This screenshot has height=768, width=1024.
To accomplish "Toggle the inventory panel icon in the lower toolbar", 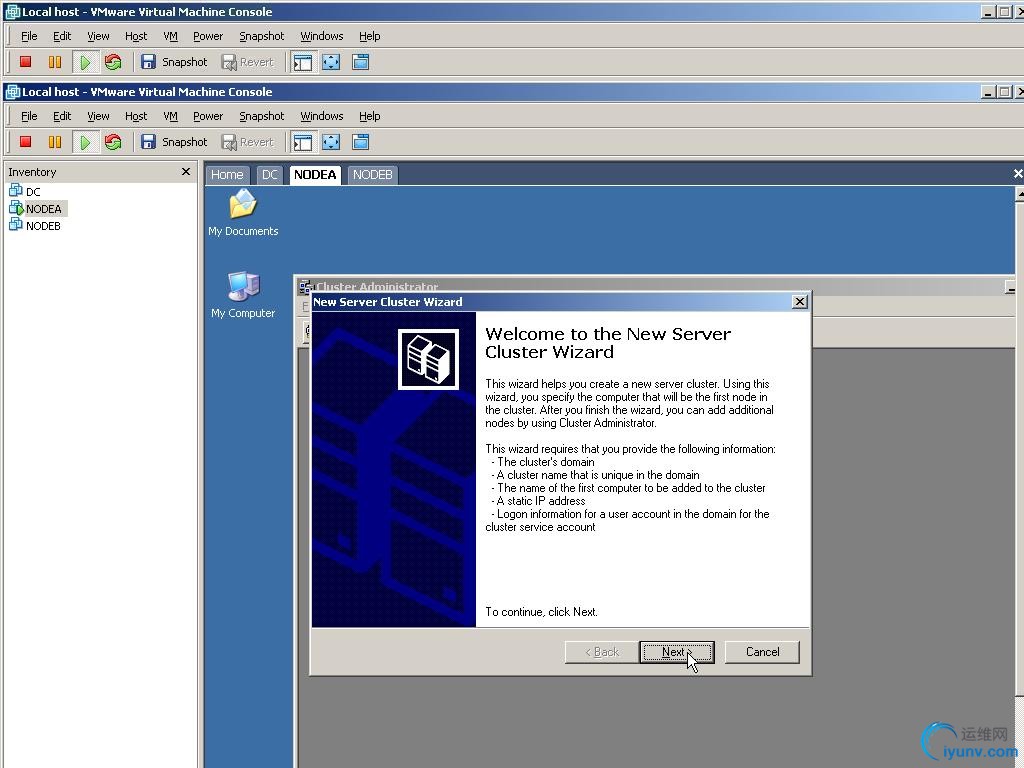I will tap(303, 142).
